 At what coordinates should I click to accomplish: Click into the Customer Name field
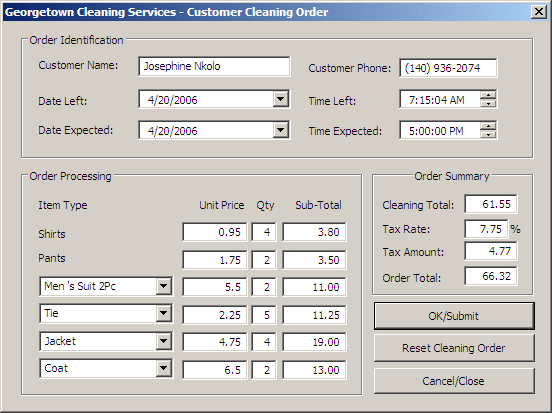pos(214,66)
